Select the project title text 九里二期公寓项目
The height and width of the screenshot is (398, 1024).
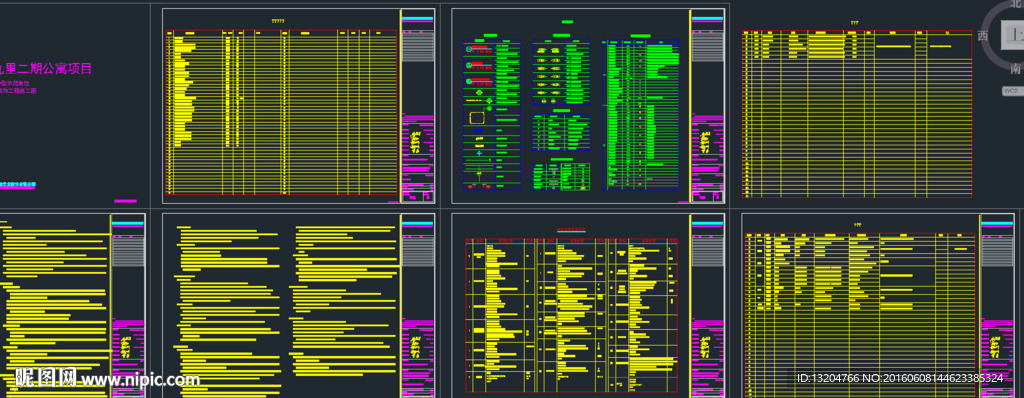[x=46, y=69]
